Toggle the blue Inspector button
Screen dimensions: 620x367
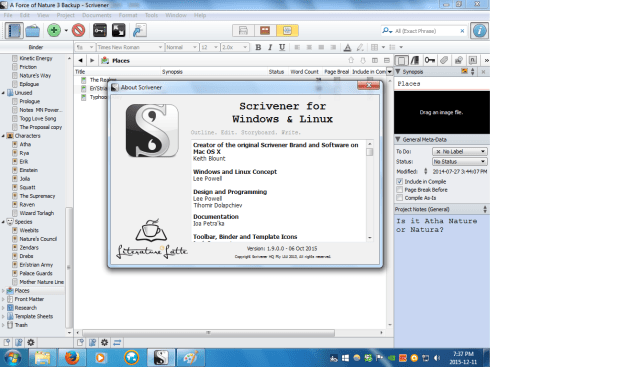(x=479, y=30)
